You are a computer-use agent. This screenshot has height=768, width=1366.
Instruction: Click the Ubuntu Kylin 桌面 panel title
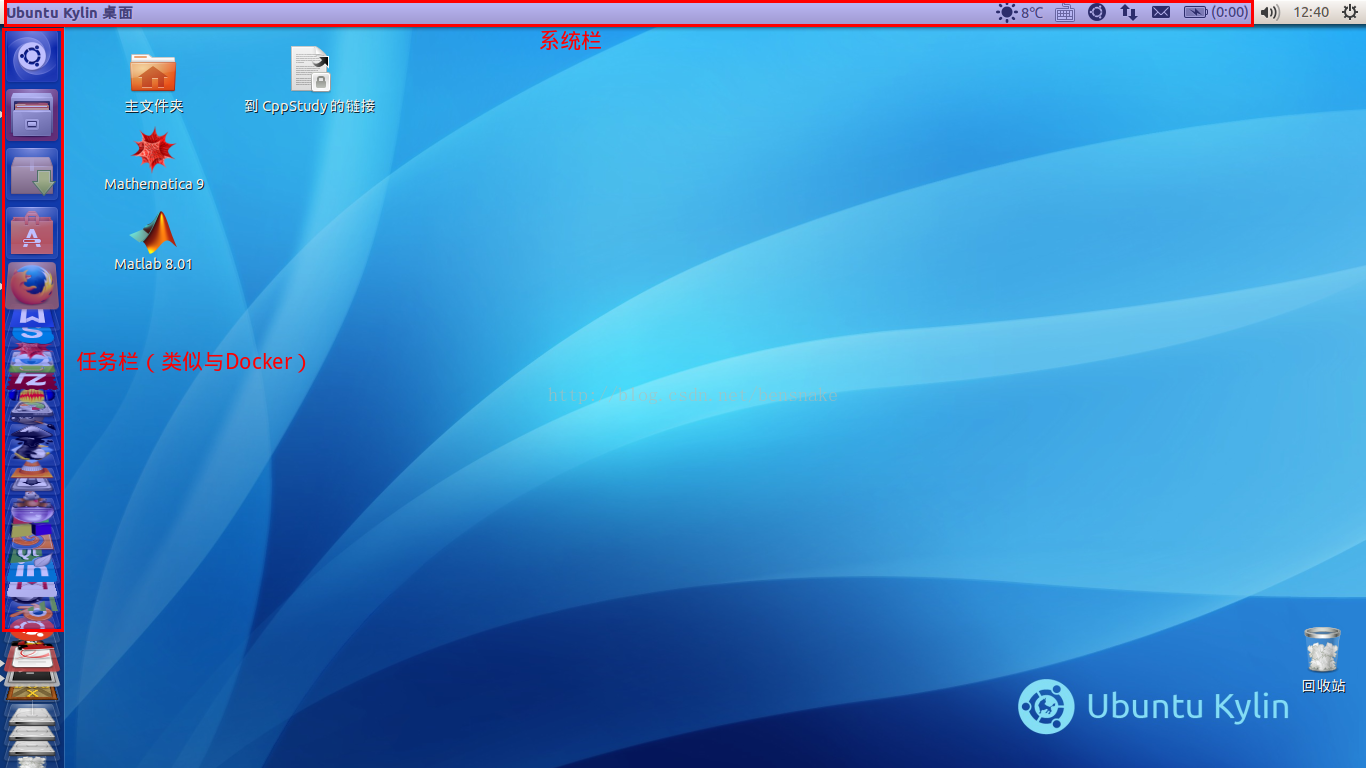click(69, 13)
